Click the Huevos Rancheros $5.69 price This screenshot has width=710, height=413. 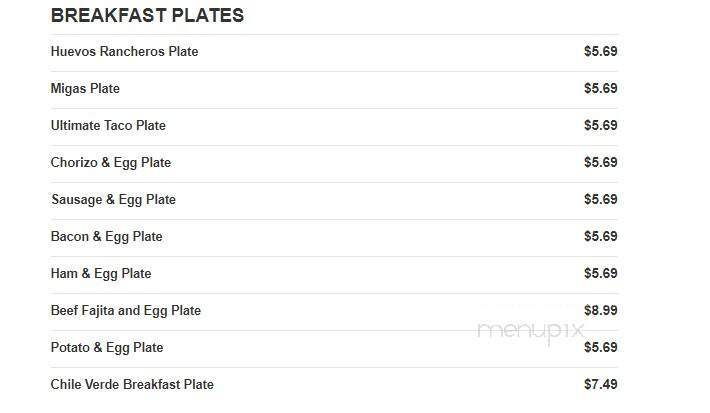click(600, 51)
